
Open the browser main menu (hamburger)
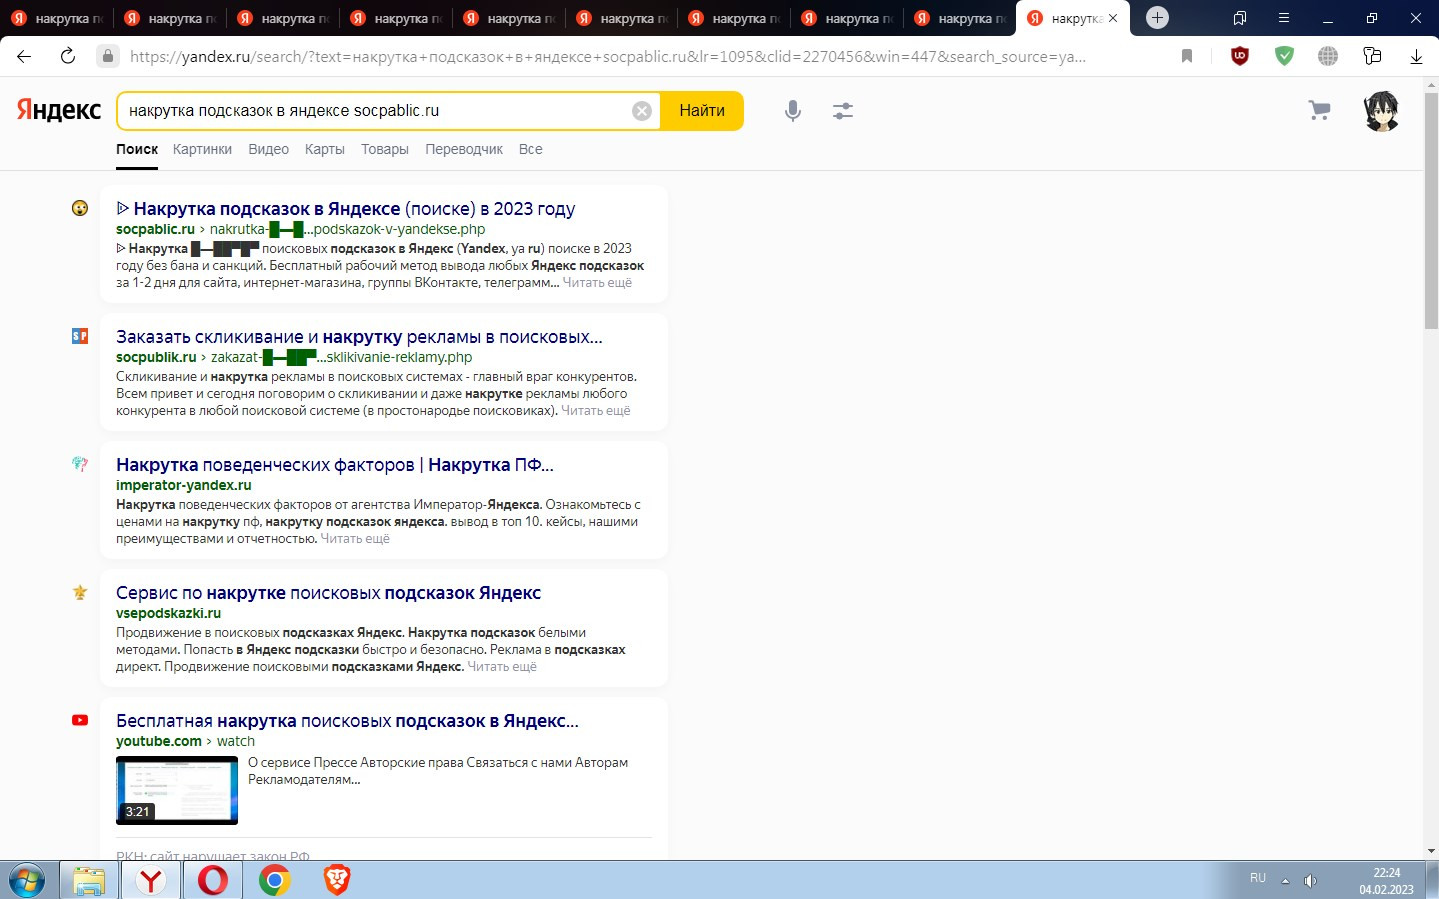(x=1284, y=18)
